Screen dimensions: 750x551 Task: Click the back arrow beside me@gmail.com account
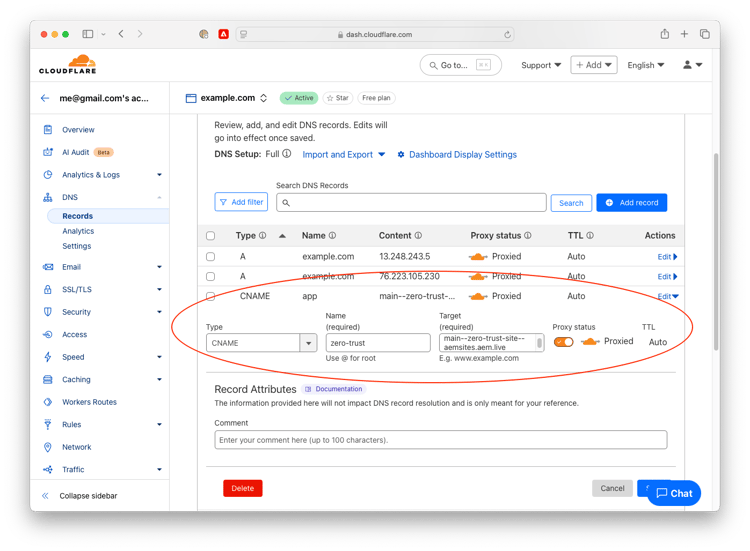[x=45, y=98]
